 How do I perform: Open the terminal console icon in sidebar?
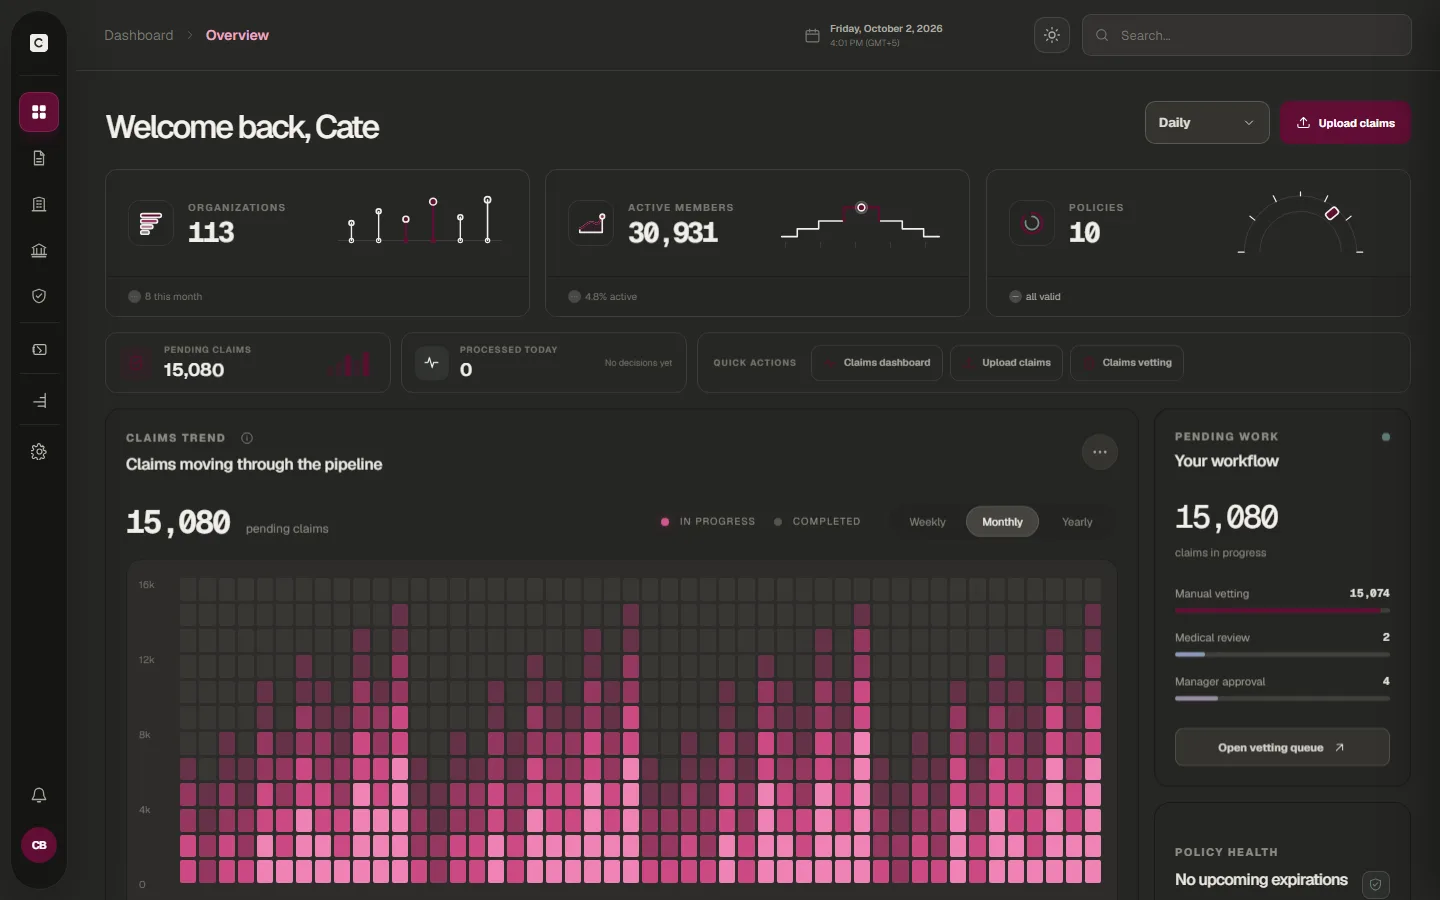click(39, 350)
